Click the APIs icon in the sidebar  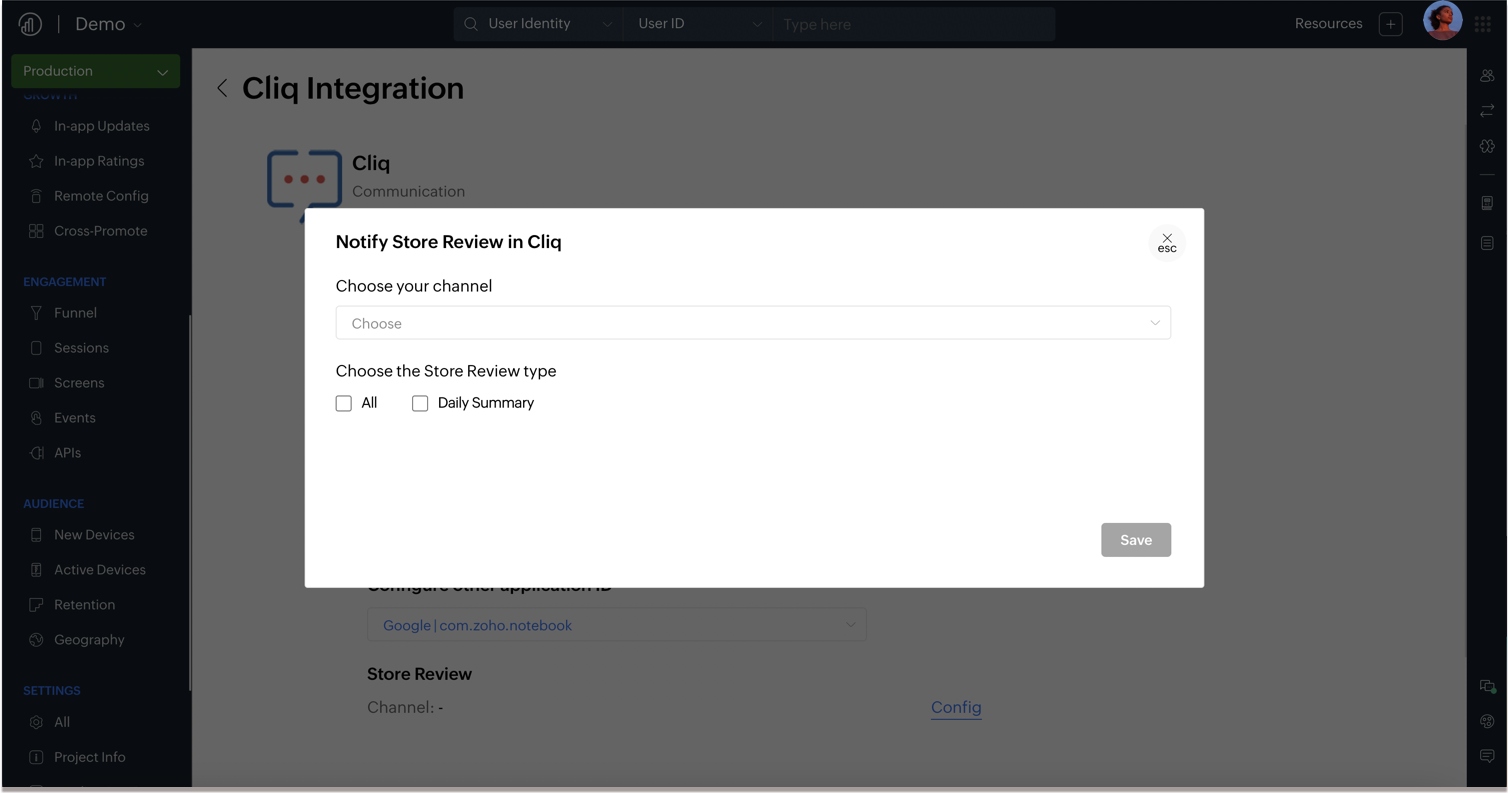pyautogui.click(x=36, y=453)
